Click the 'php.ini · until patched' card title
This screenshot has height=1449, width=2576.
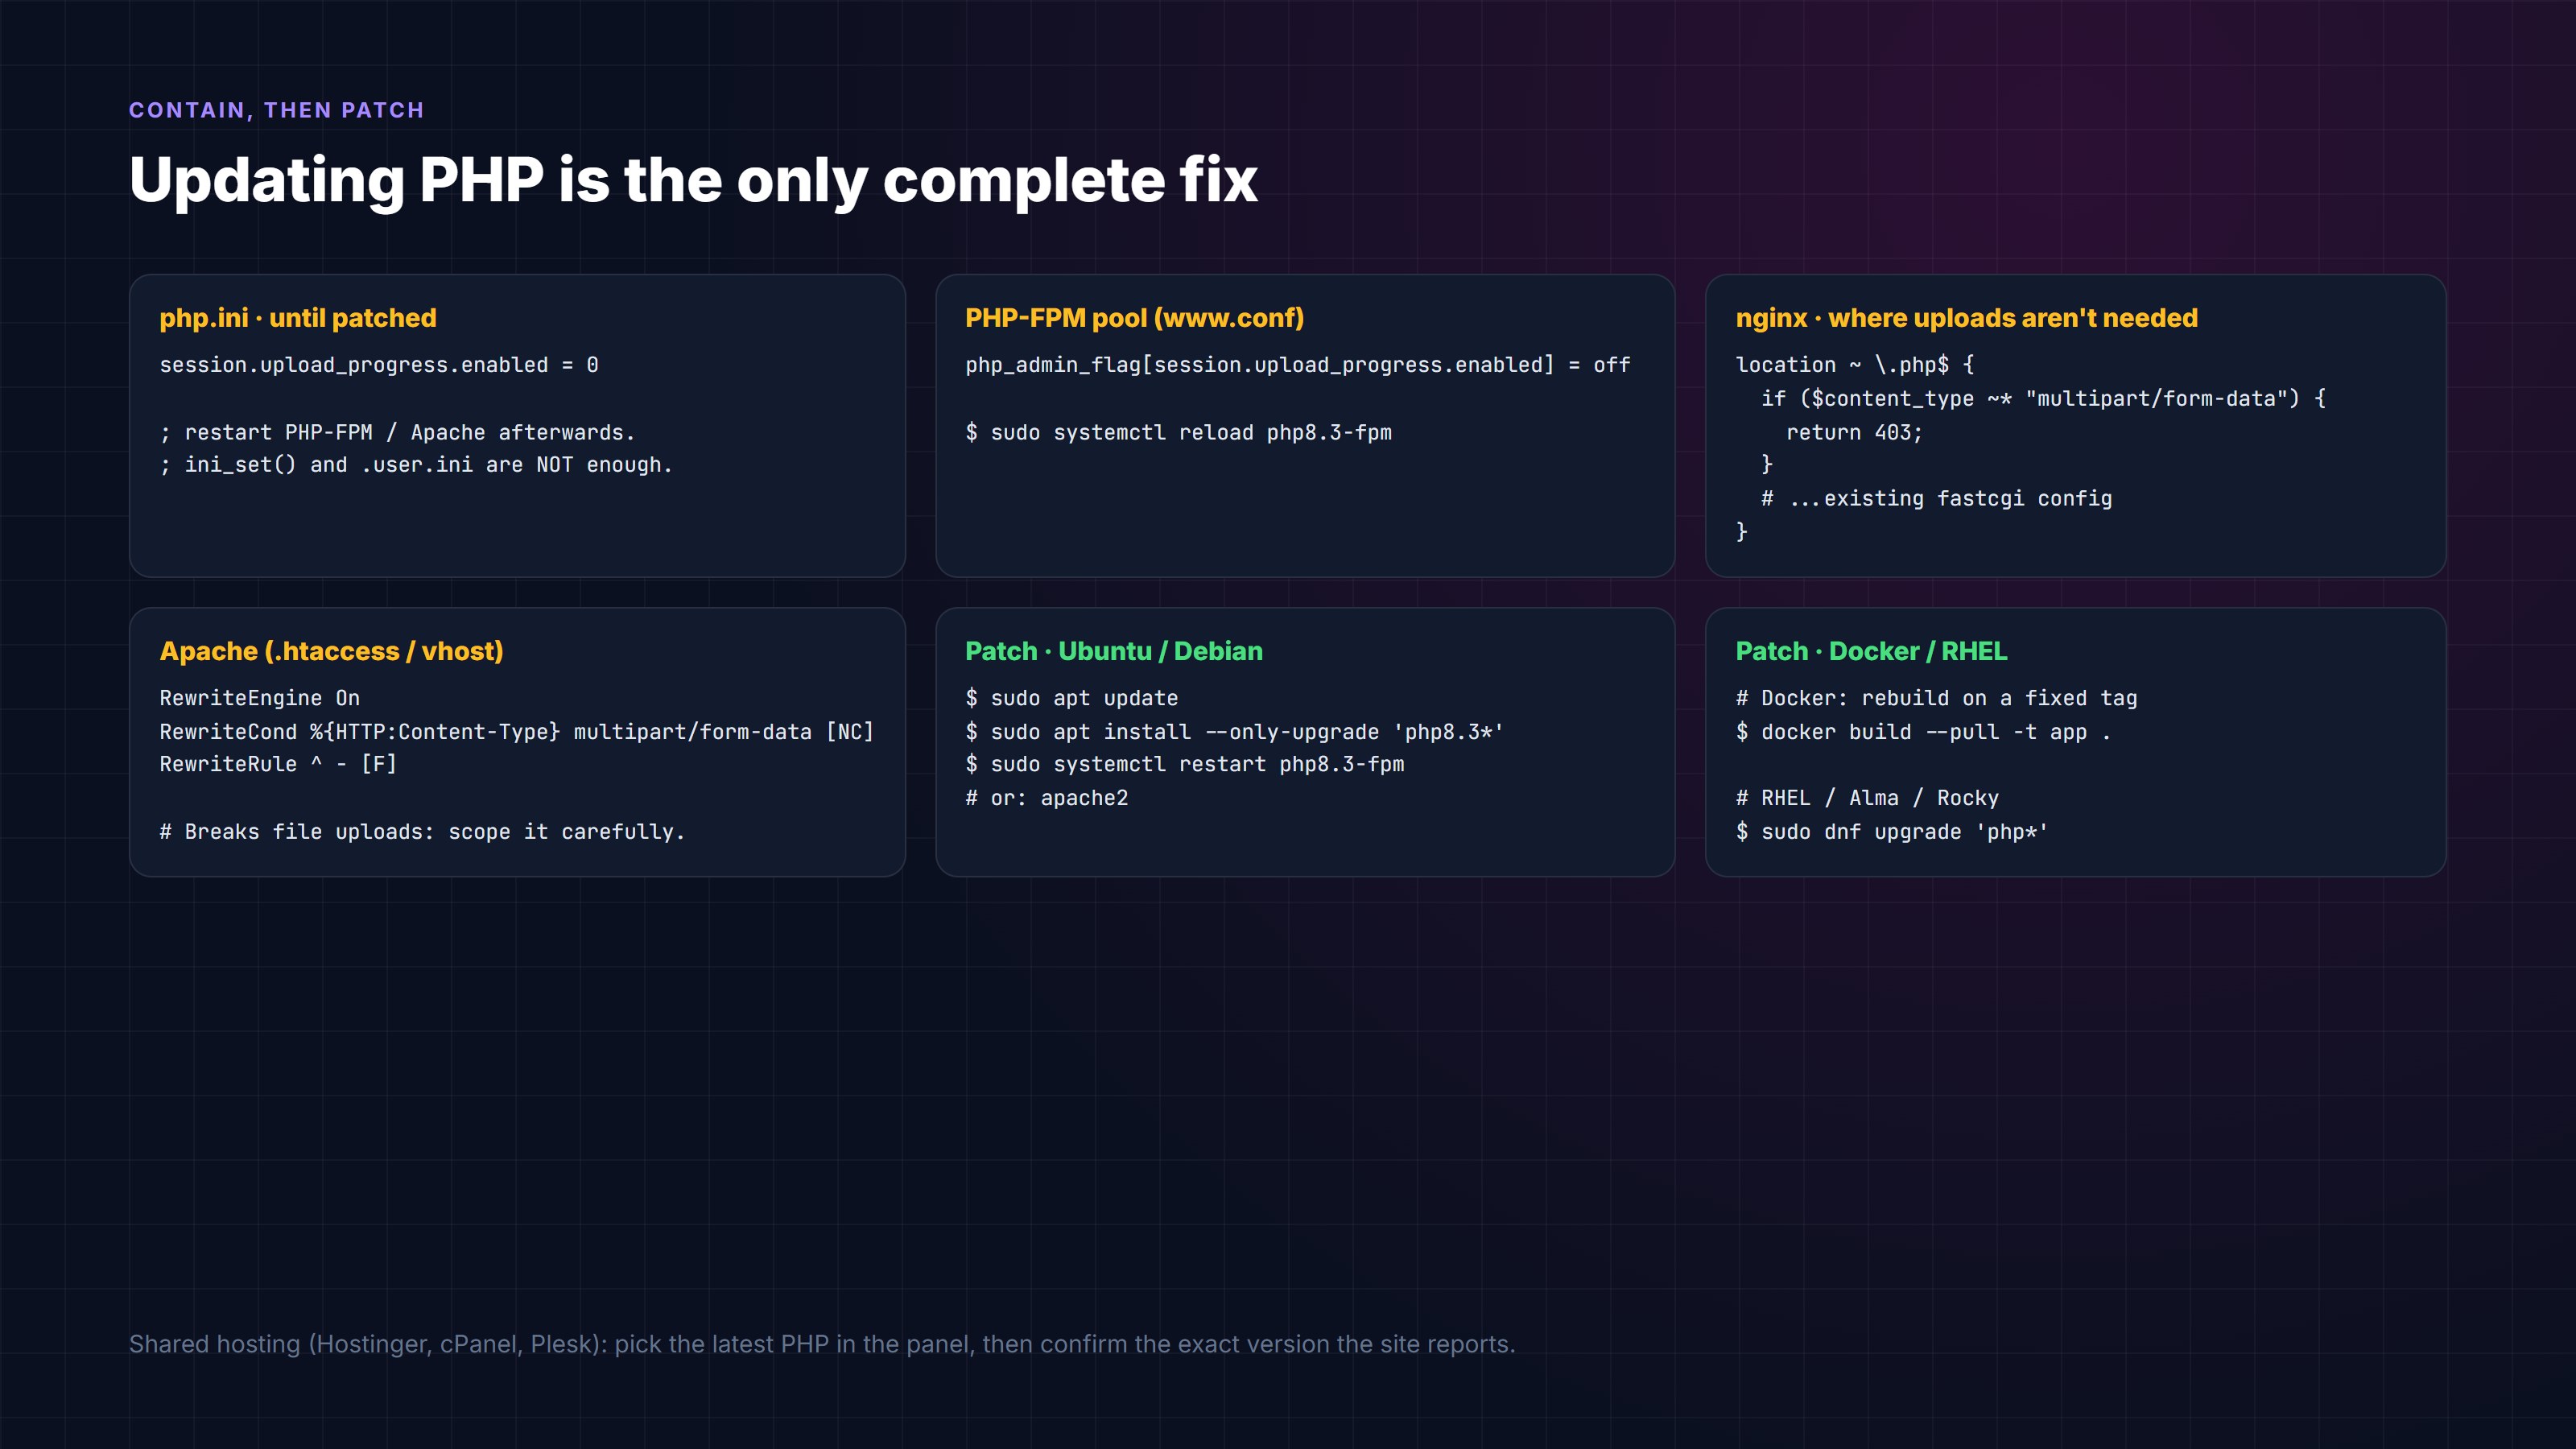(298, 318)
